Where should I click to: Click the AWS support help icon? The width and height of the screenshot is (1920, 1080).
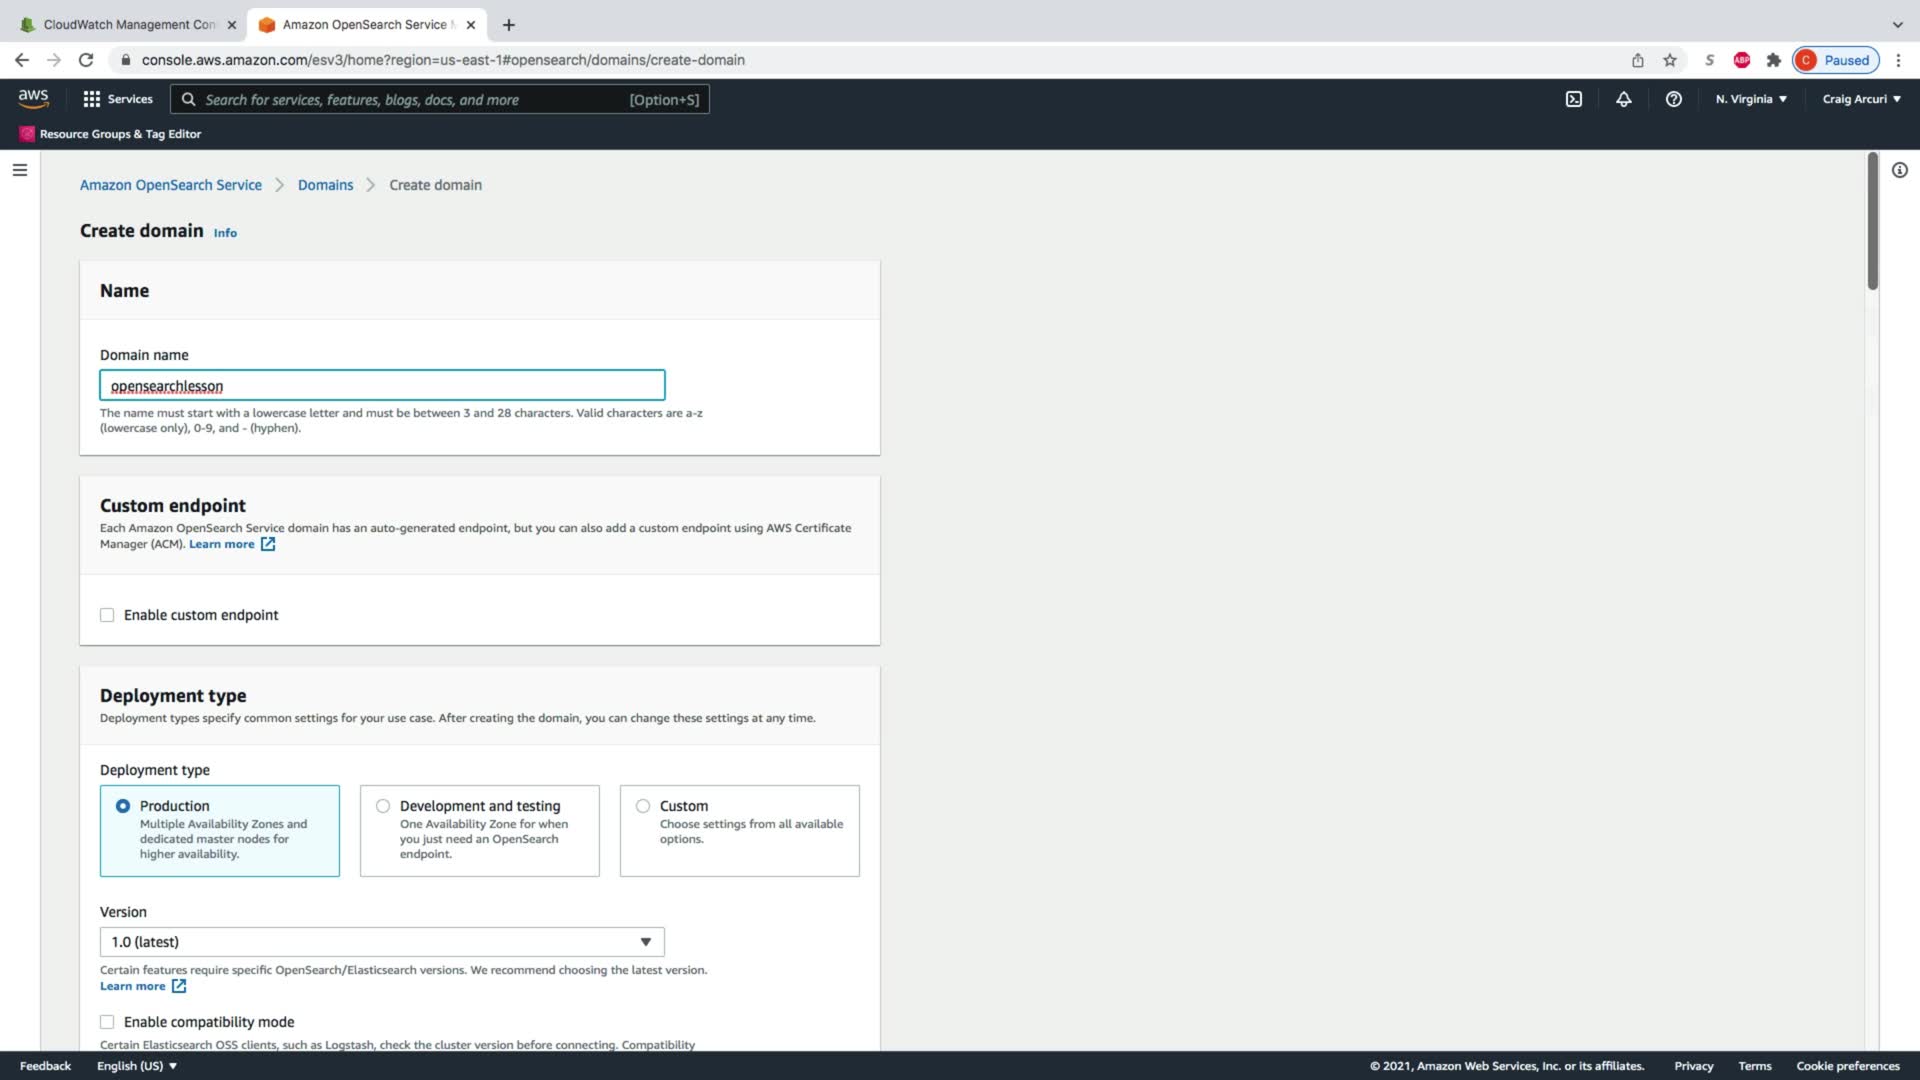1673,99
